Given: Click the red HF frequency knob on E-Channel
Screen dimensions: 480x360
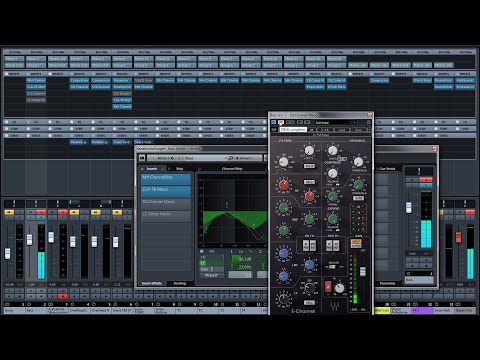Looking at the screenshot, I should tap(309, 196).
